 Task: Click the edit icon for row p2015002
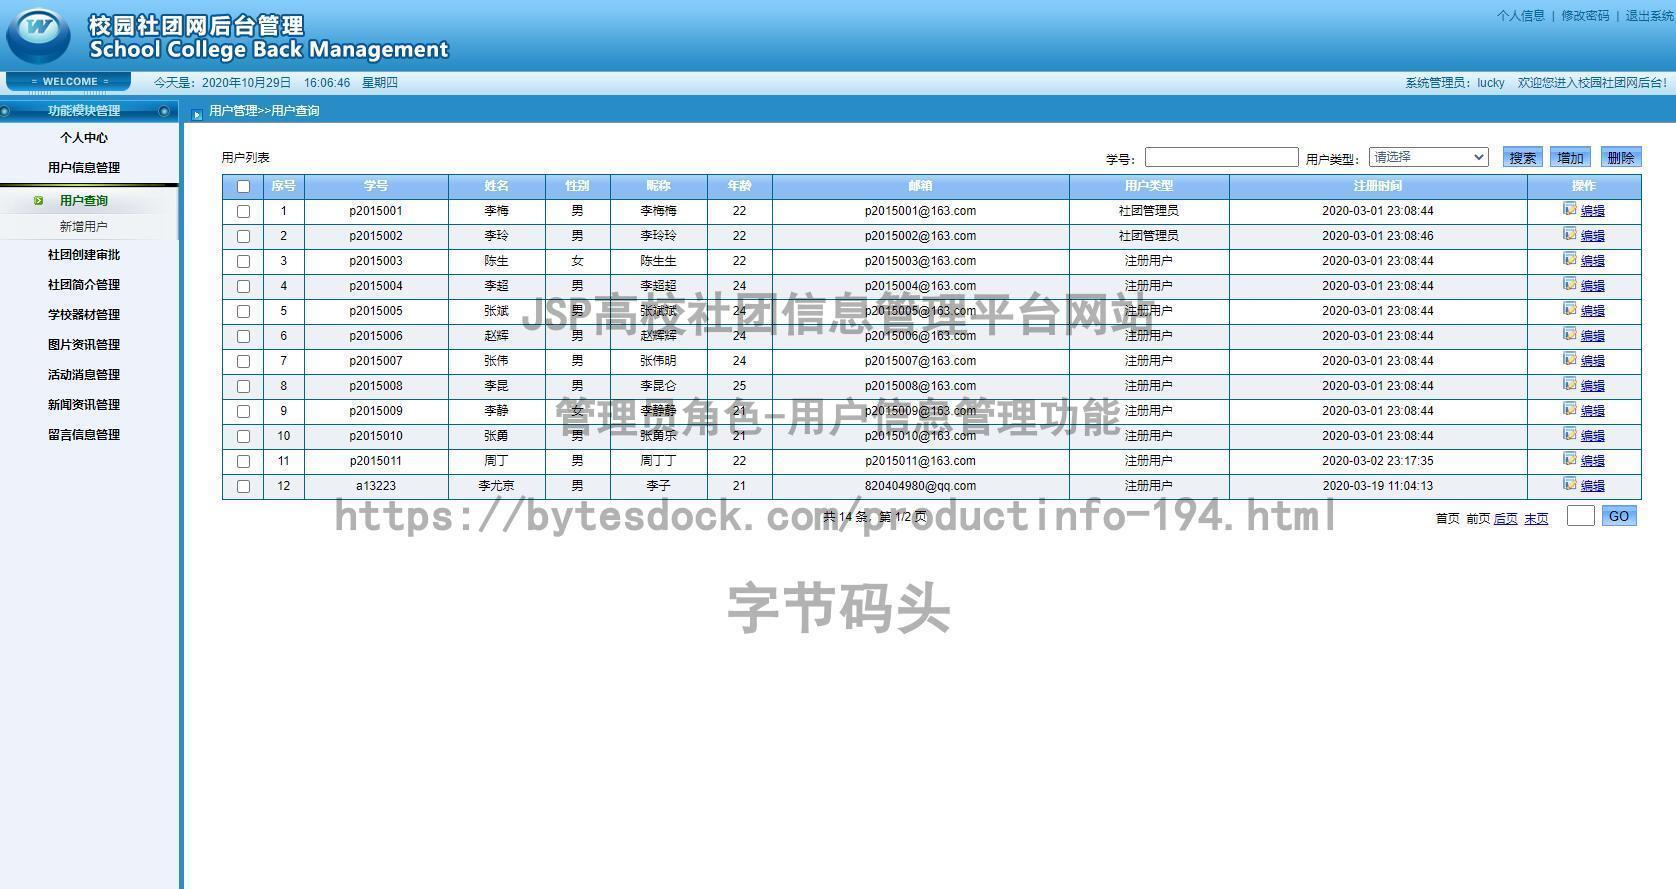(x=1569, y=234)
